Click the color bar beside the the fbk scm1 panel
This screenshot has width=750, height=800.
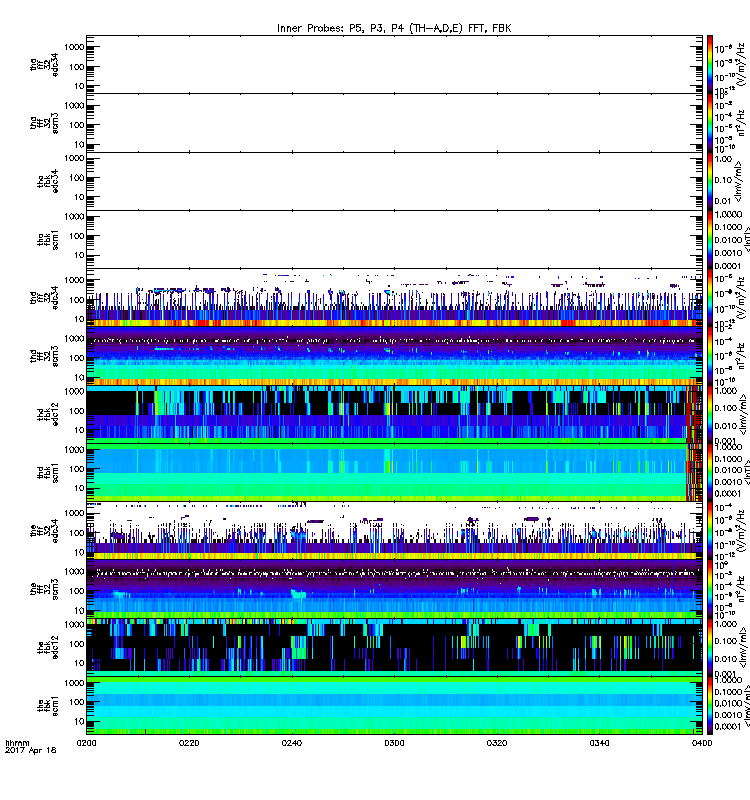pyautogui.click(x=710, y=706)
